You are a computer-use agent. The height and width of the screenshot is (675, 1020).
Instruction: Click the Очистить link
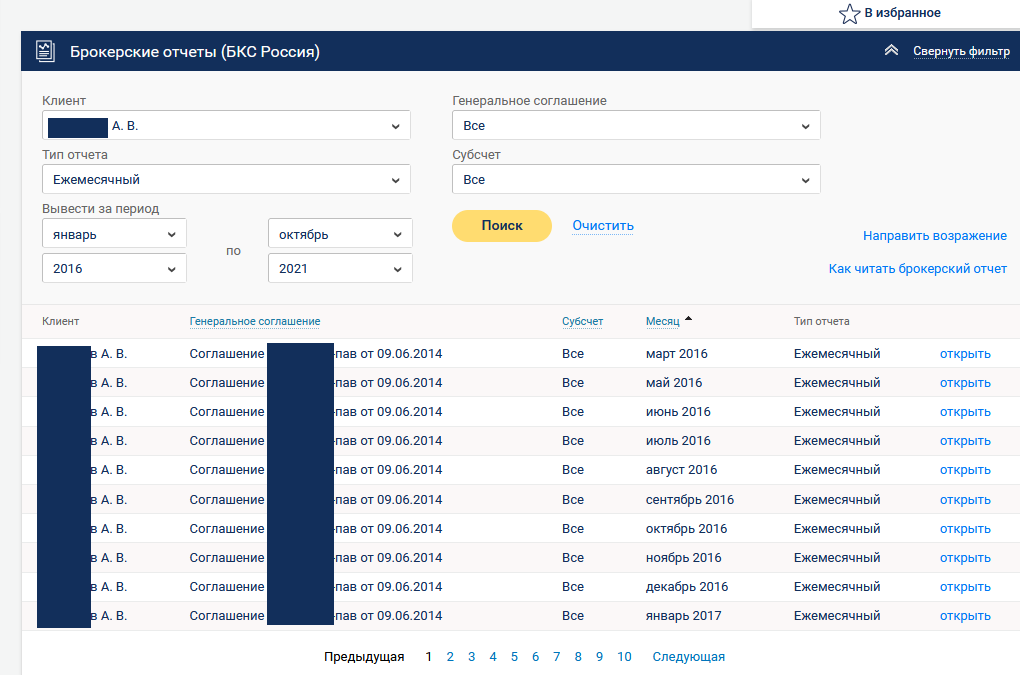603,226
